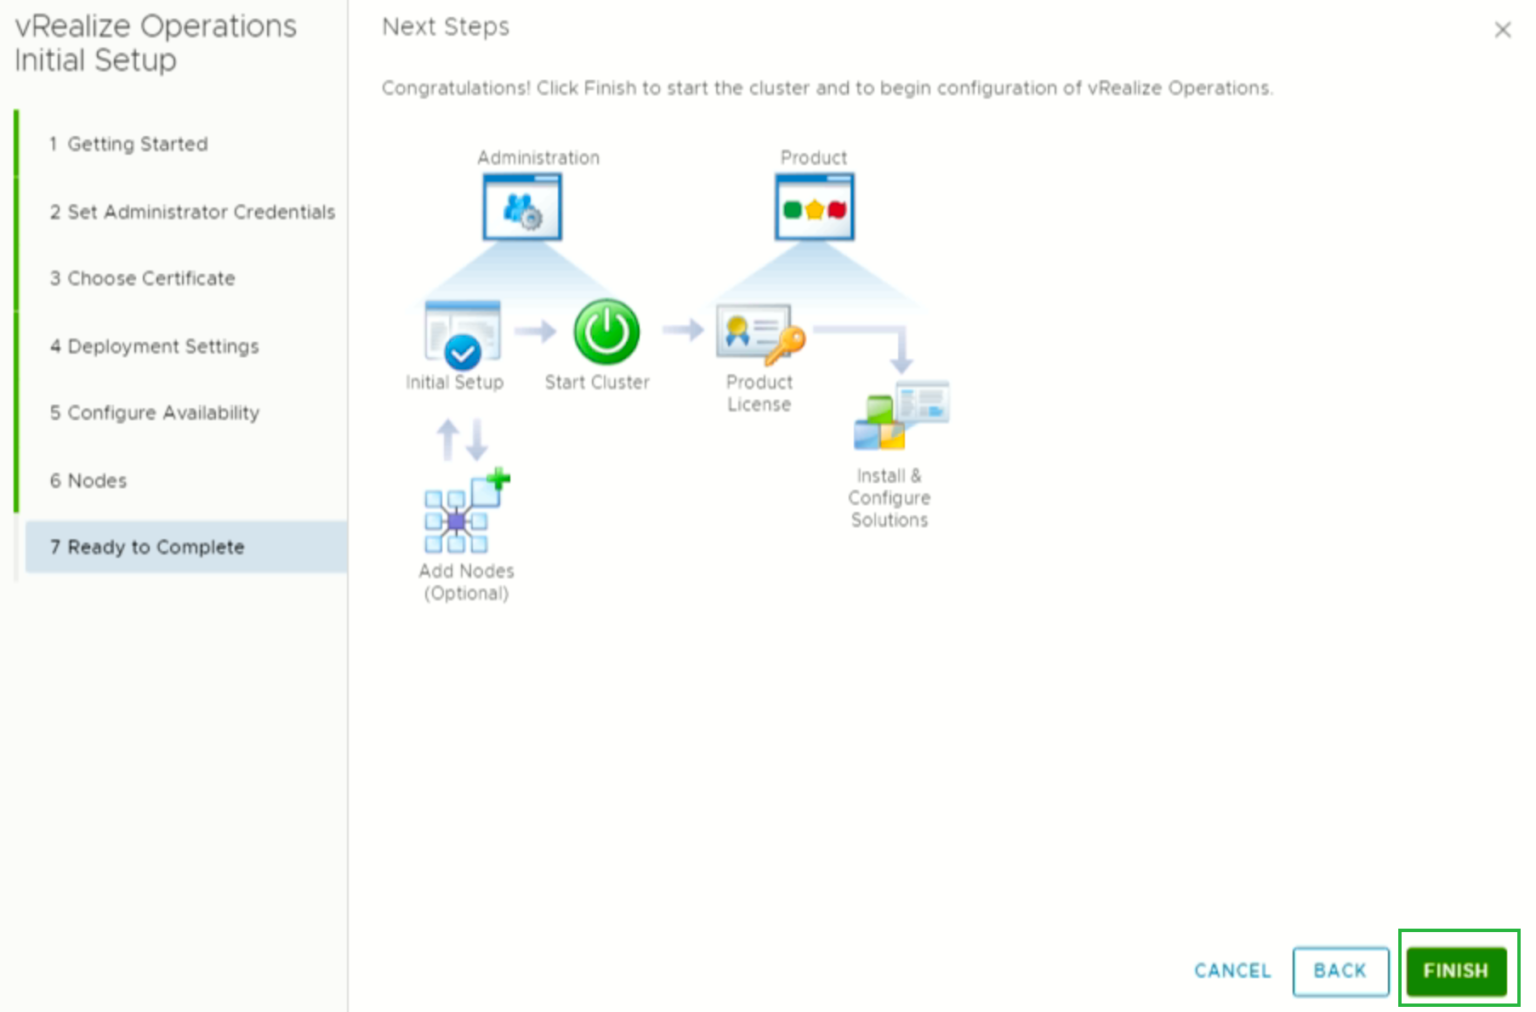The image size is (1536, 1012).
Task: Click the green plus on Add Nodes icon
Action: click(x=499, y=479)
